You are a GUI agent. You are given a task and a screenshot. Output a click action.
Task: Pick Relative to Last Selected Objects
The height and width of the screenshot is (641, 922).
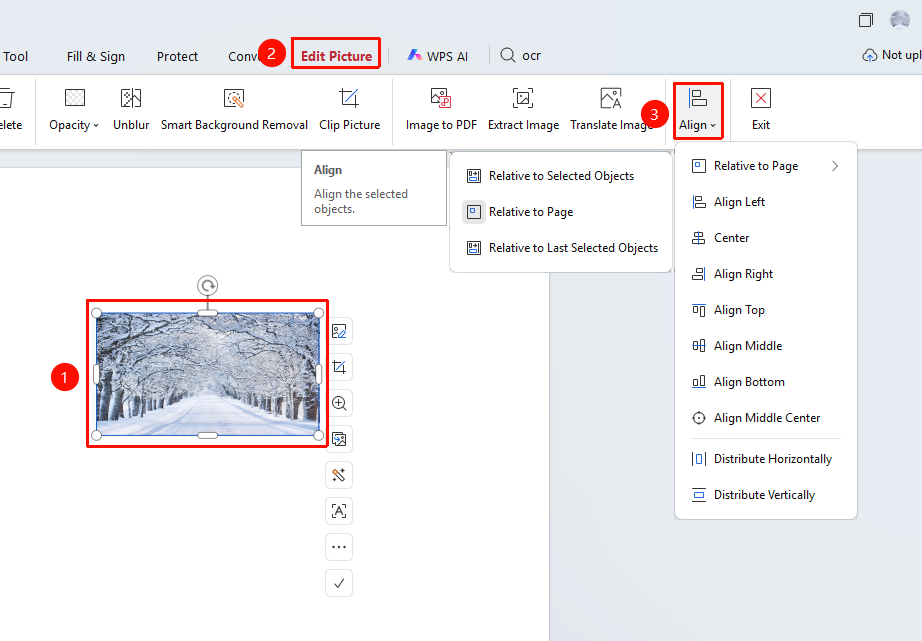click(x=561, y=248)
